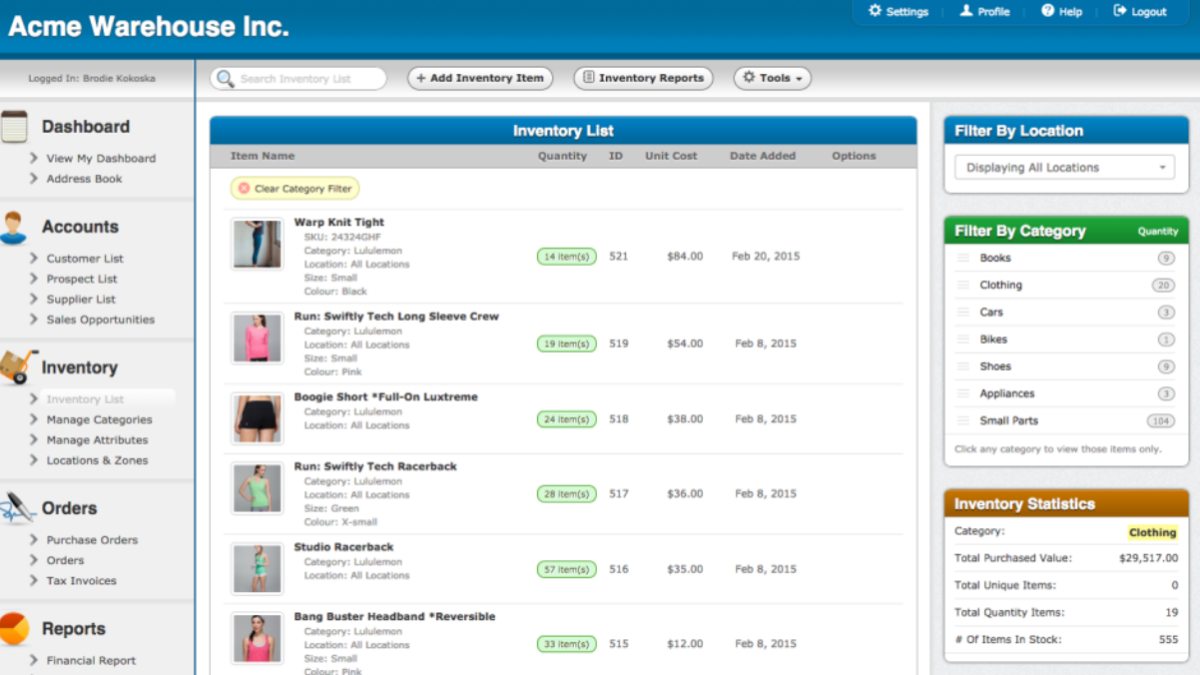Go to Customer List in Accounts
This screenshot has width=1200, height=675.
tap(85, 258)
